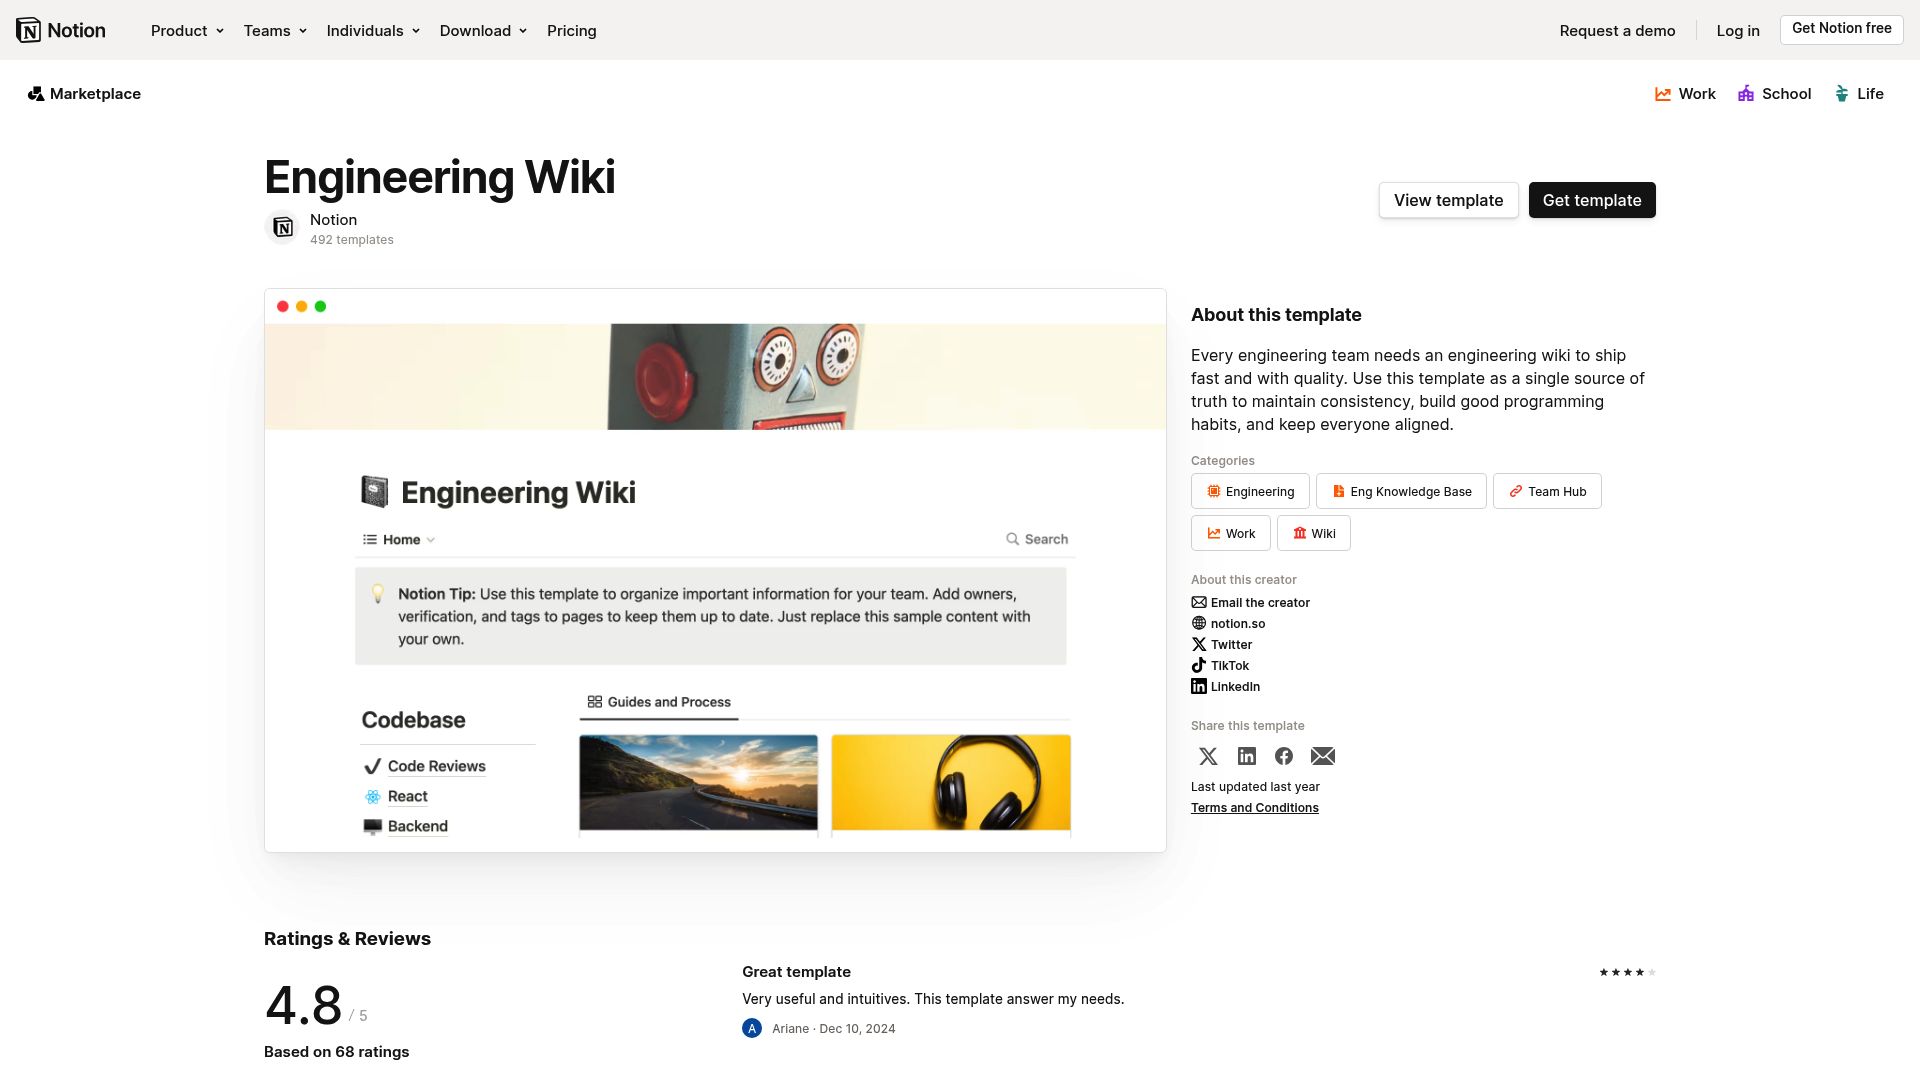This screenshot has height=1080, width=1920.
Task: Click reviewer Ariane's avatar
Action: tap(752, 1029)
